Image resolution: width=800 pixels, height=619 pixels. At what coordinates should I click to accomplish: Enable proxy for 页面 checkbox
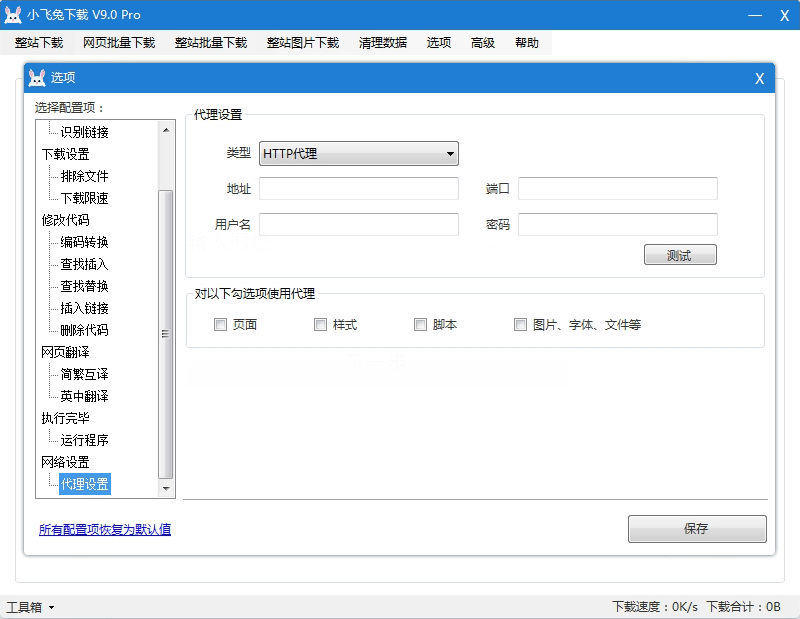coord(220,324)
